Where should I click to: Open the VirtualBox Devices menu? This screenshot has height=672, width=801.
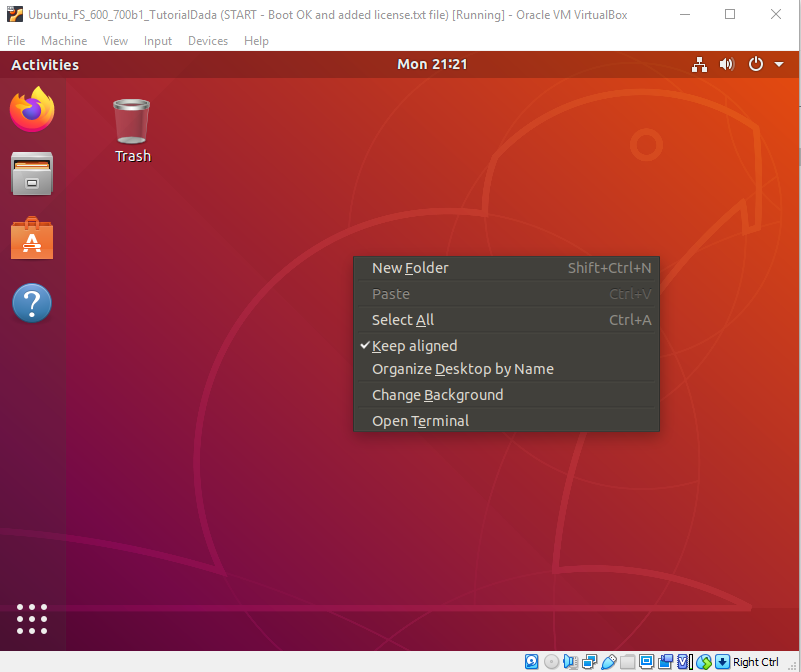207,41
